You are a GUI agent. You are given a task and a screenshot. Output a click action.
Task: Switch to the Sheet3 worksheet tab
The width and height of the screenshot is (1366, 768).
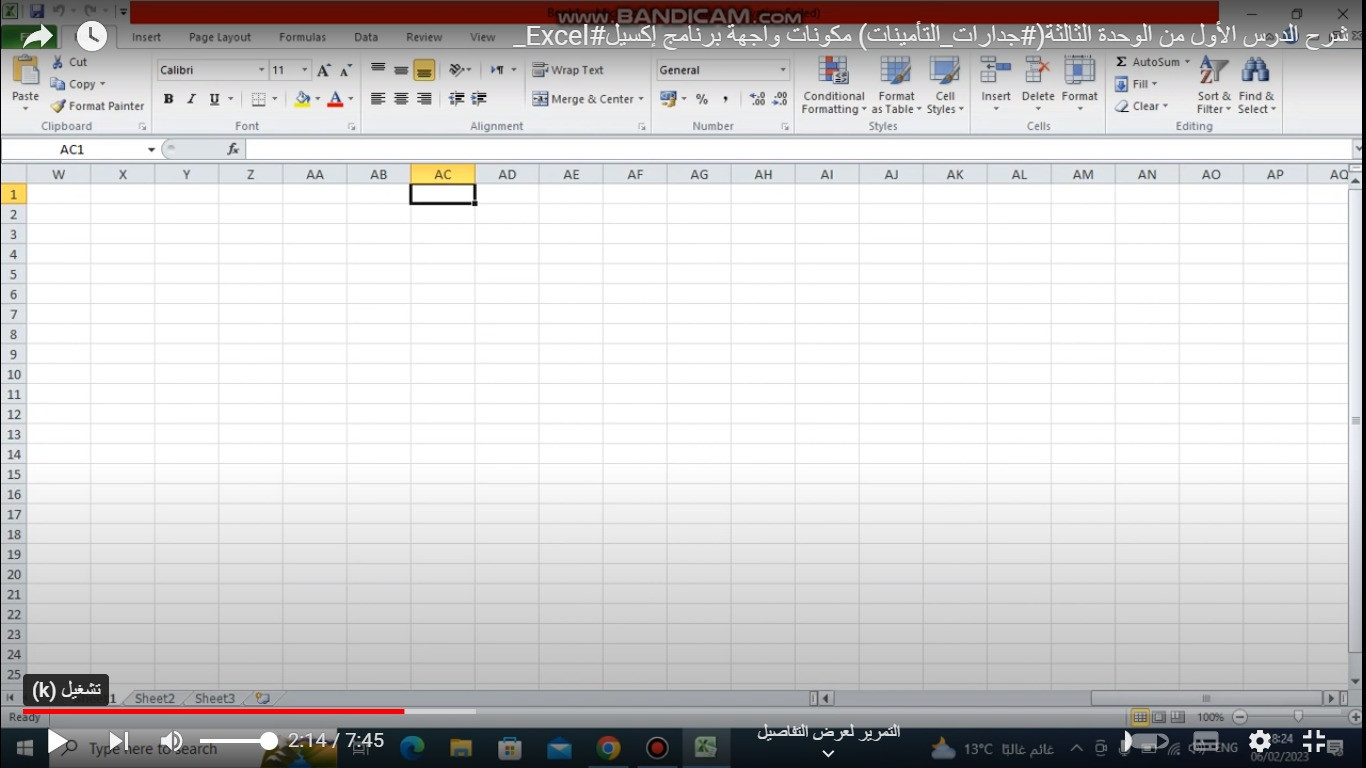(x=215, y=698)
